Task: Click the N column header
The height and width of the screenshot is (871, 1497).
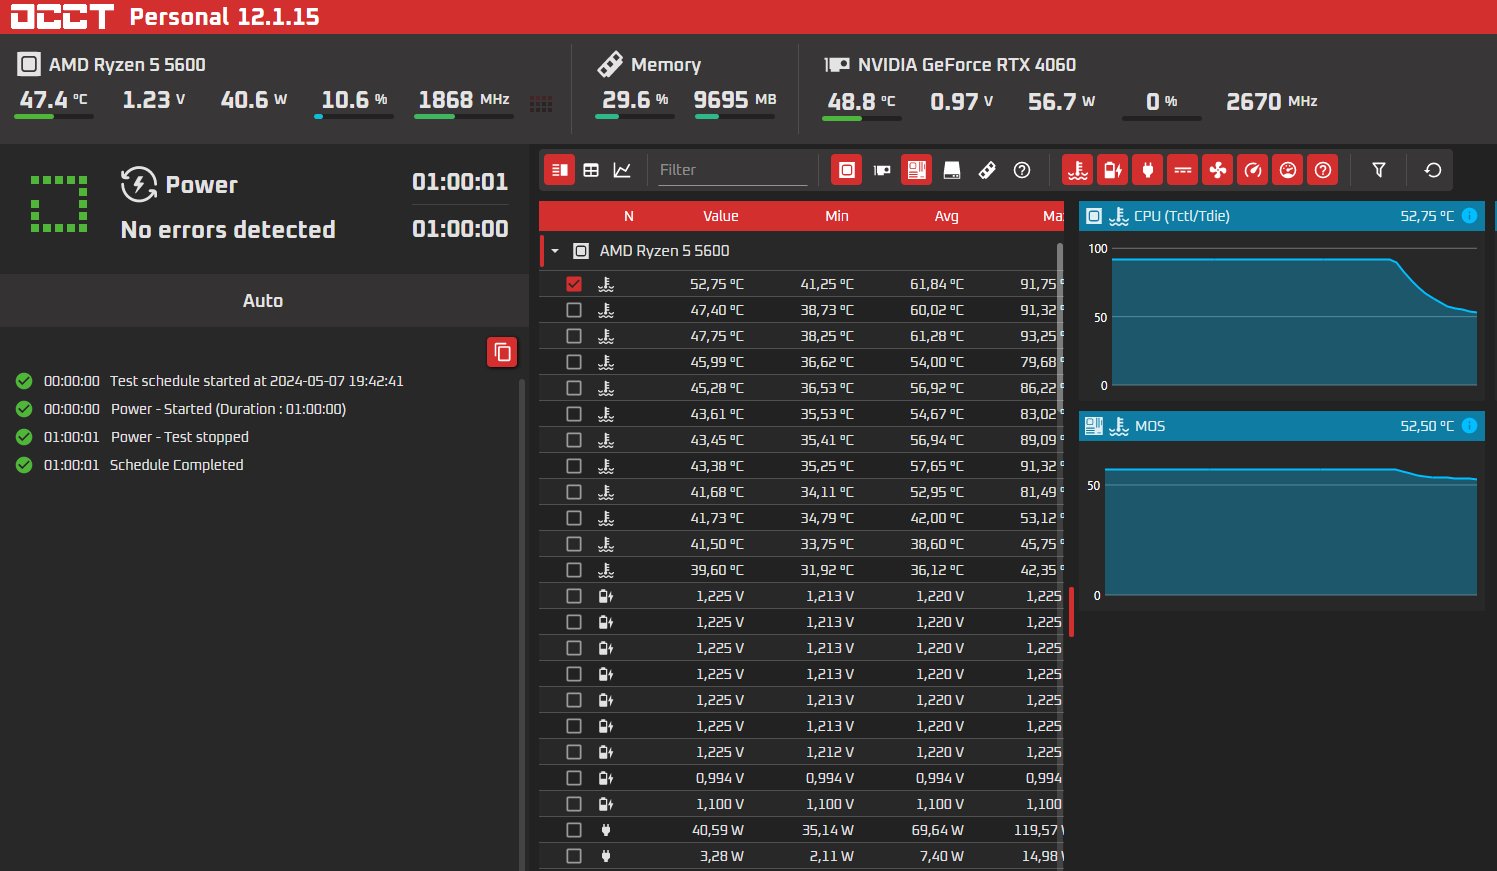Action: (x=629, y=216)
